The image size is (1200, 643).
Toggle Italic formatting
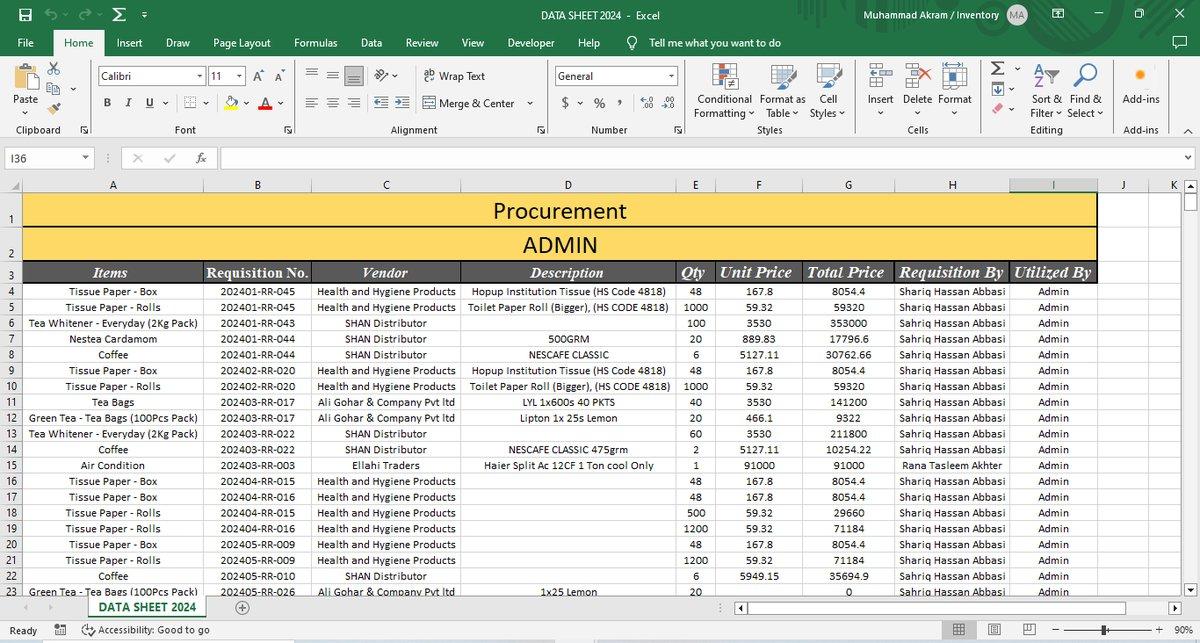pyautogui.click(x=129, y=103)
